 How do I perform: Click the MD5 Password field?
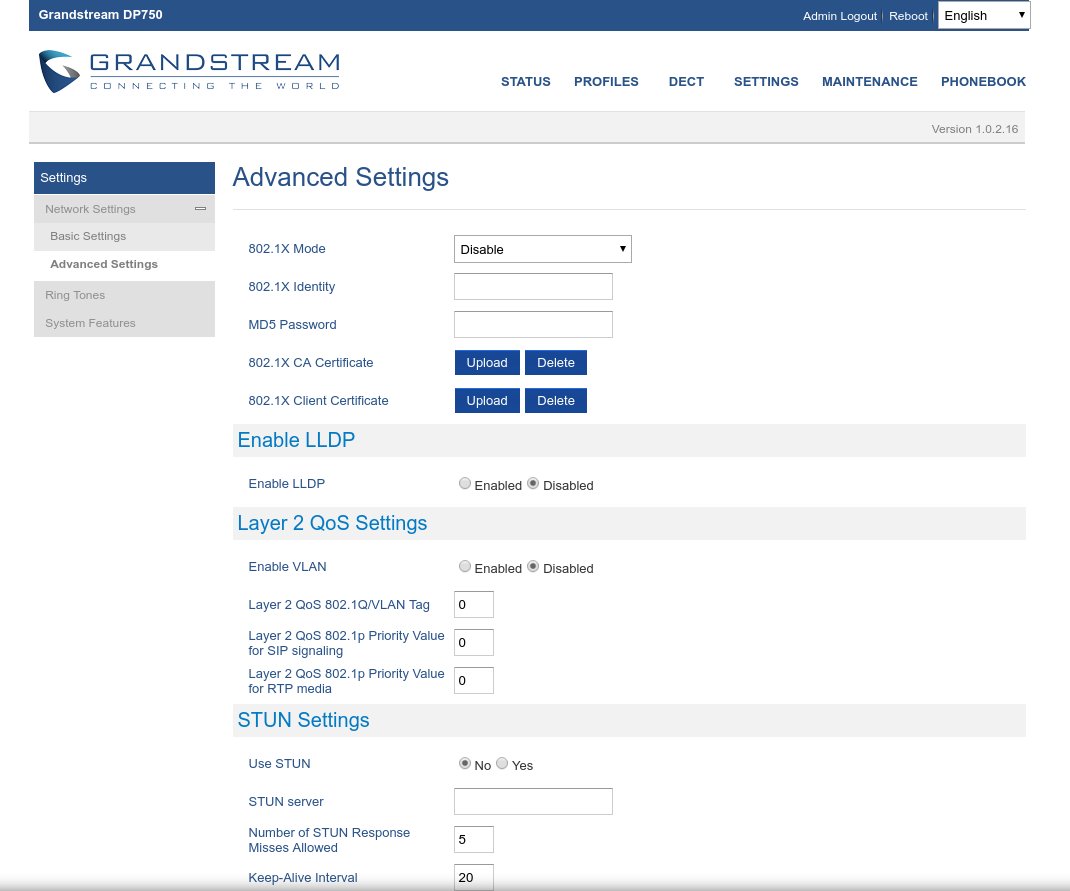533,325
